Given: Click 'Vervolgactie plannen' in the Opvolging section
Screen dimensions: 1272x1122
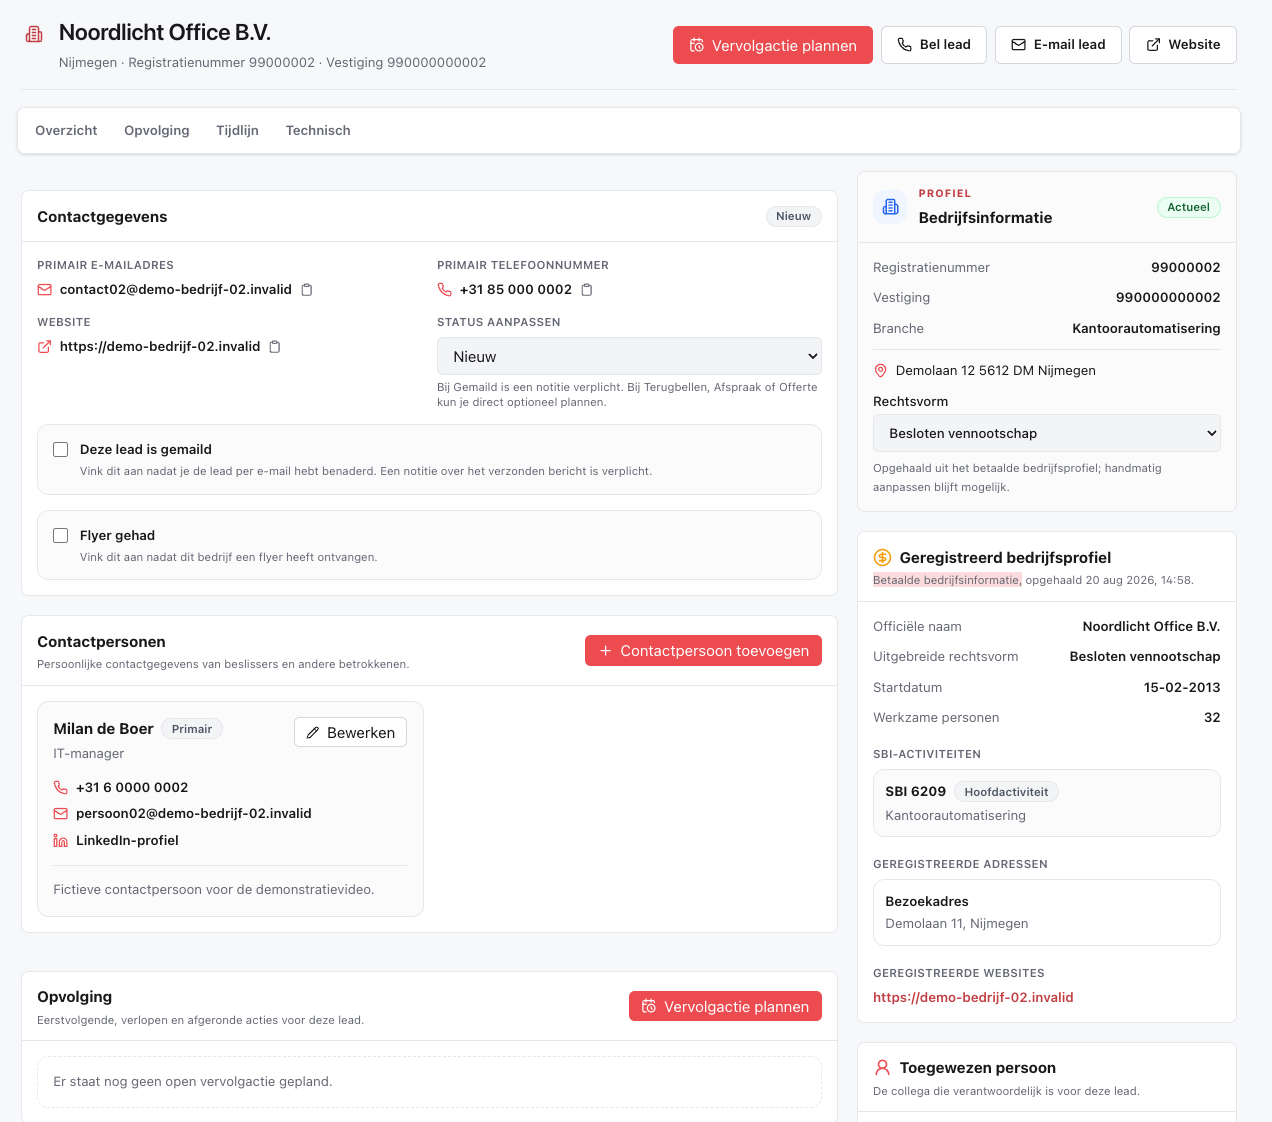Looking at the screenshot, I should [725, 1007].
